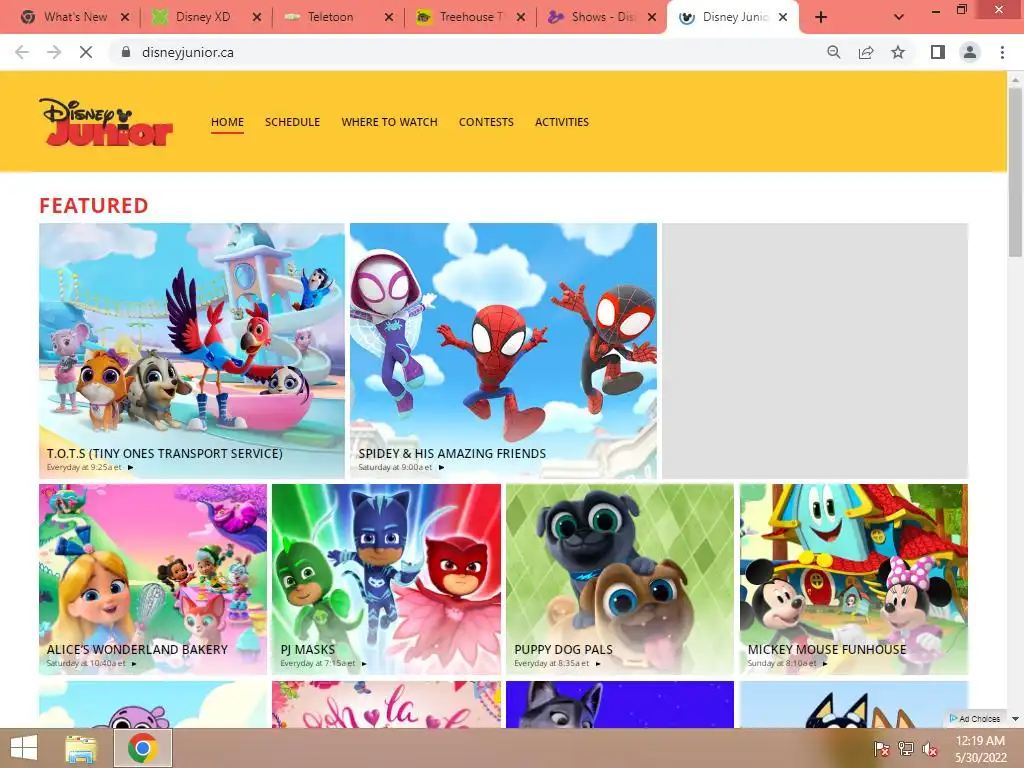Open network status tray icon

[x=906, y=749]
